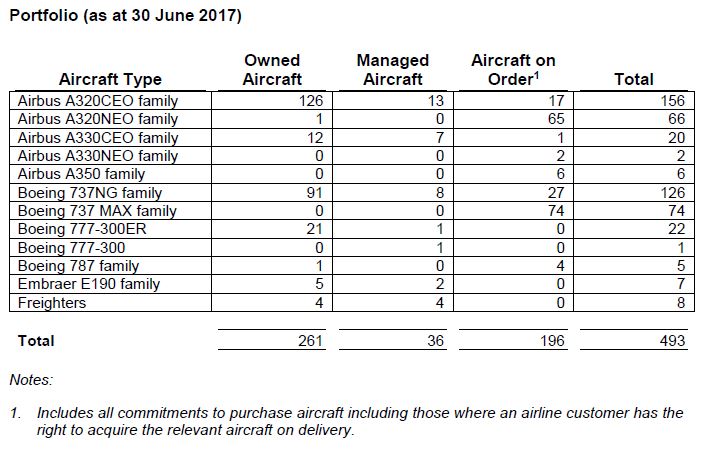
Task: Click the 'Freighters' row label
Action: (52, 302)
